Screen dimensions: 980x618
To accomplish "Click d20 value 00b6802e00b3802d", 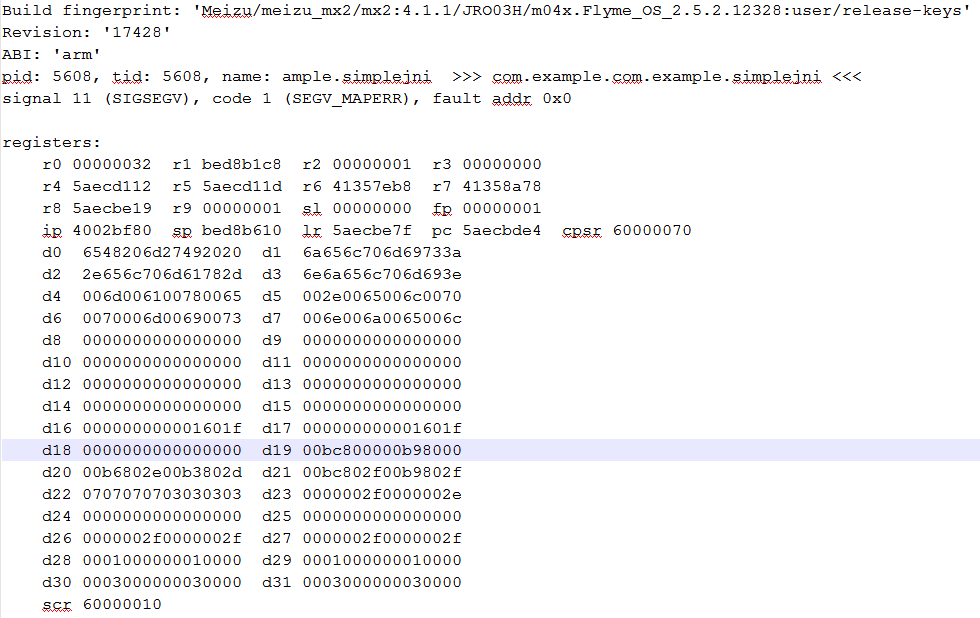I will point(162,472).
